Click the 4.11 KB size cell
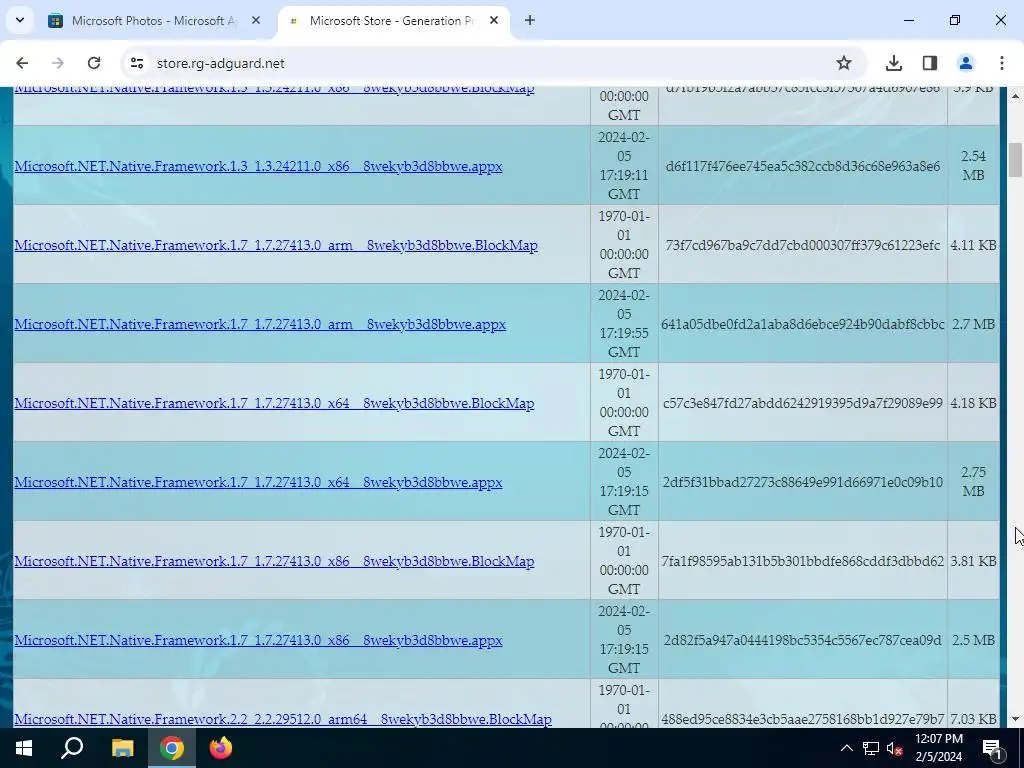 click(x=973, y=245)
